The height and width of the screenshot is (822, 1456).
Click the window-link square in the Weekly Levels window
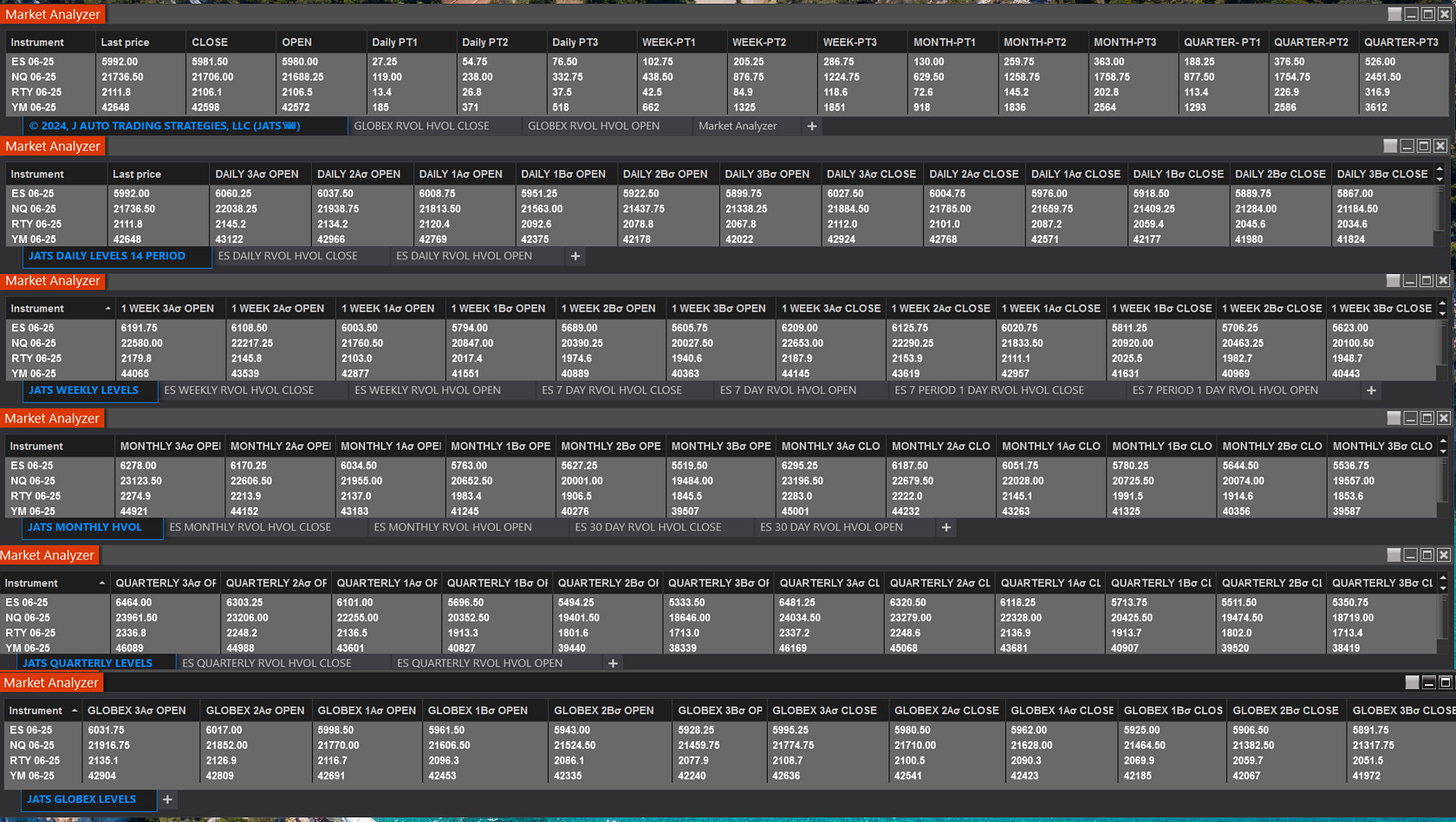[x=1394, y=281]
